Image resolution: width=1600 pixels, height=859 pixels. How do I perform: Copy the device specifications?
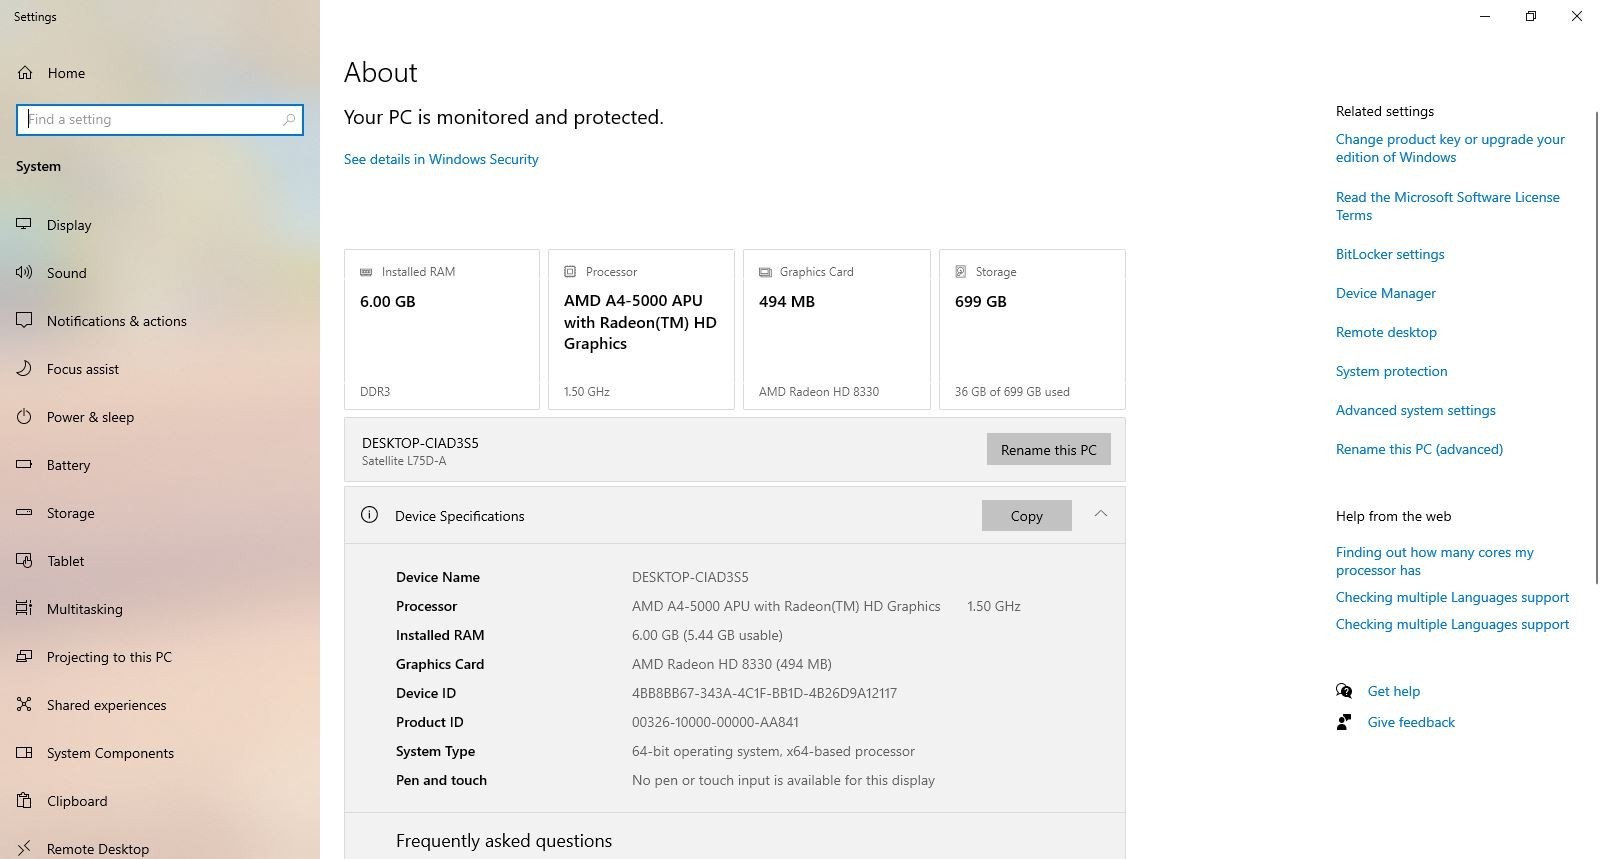(x=1026, y=515)
